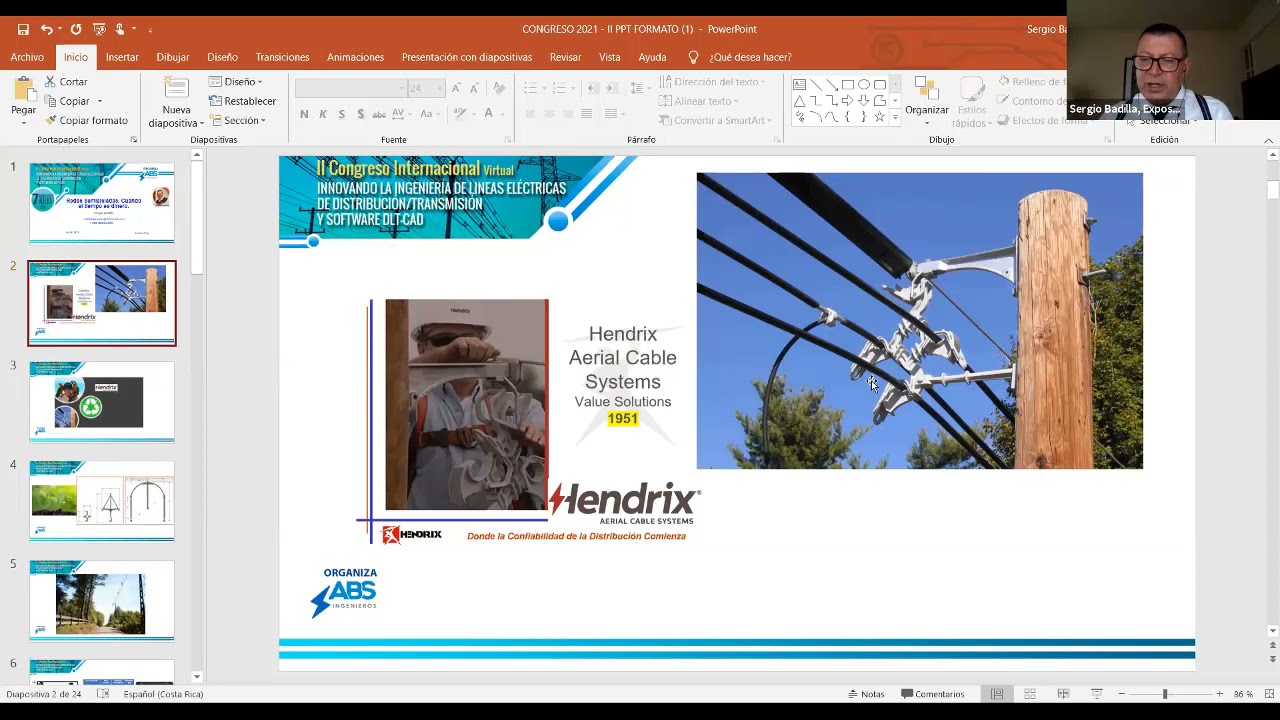Click spell check icon in status bar
Viewport: 1280px width, 720px height.
pos(103,694)
